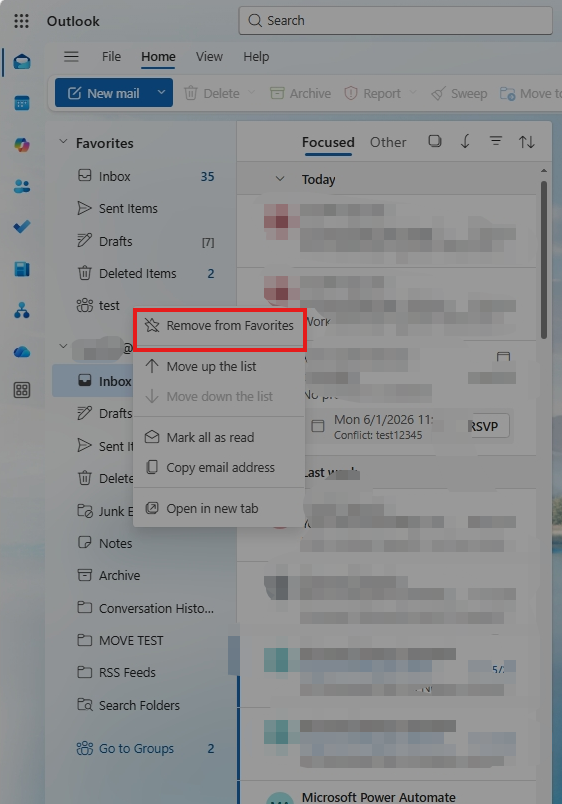
Task: Click the jump-to arrow icon beside Other
Action: (x=465, y=142)
